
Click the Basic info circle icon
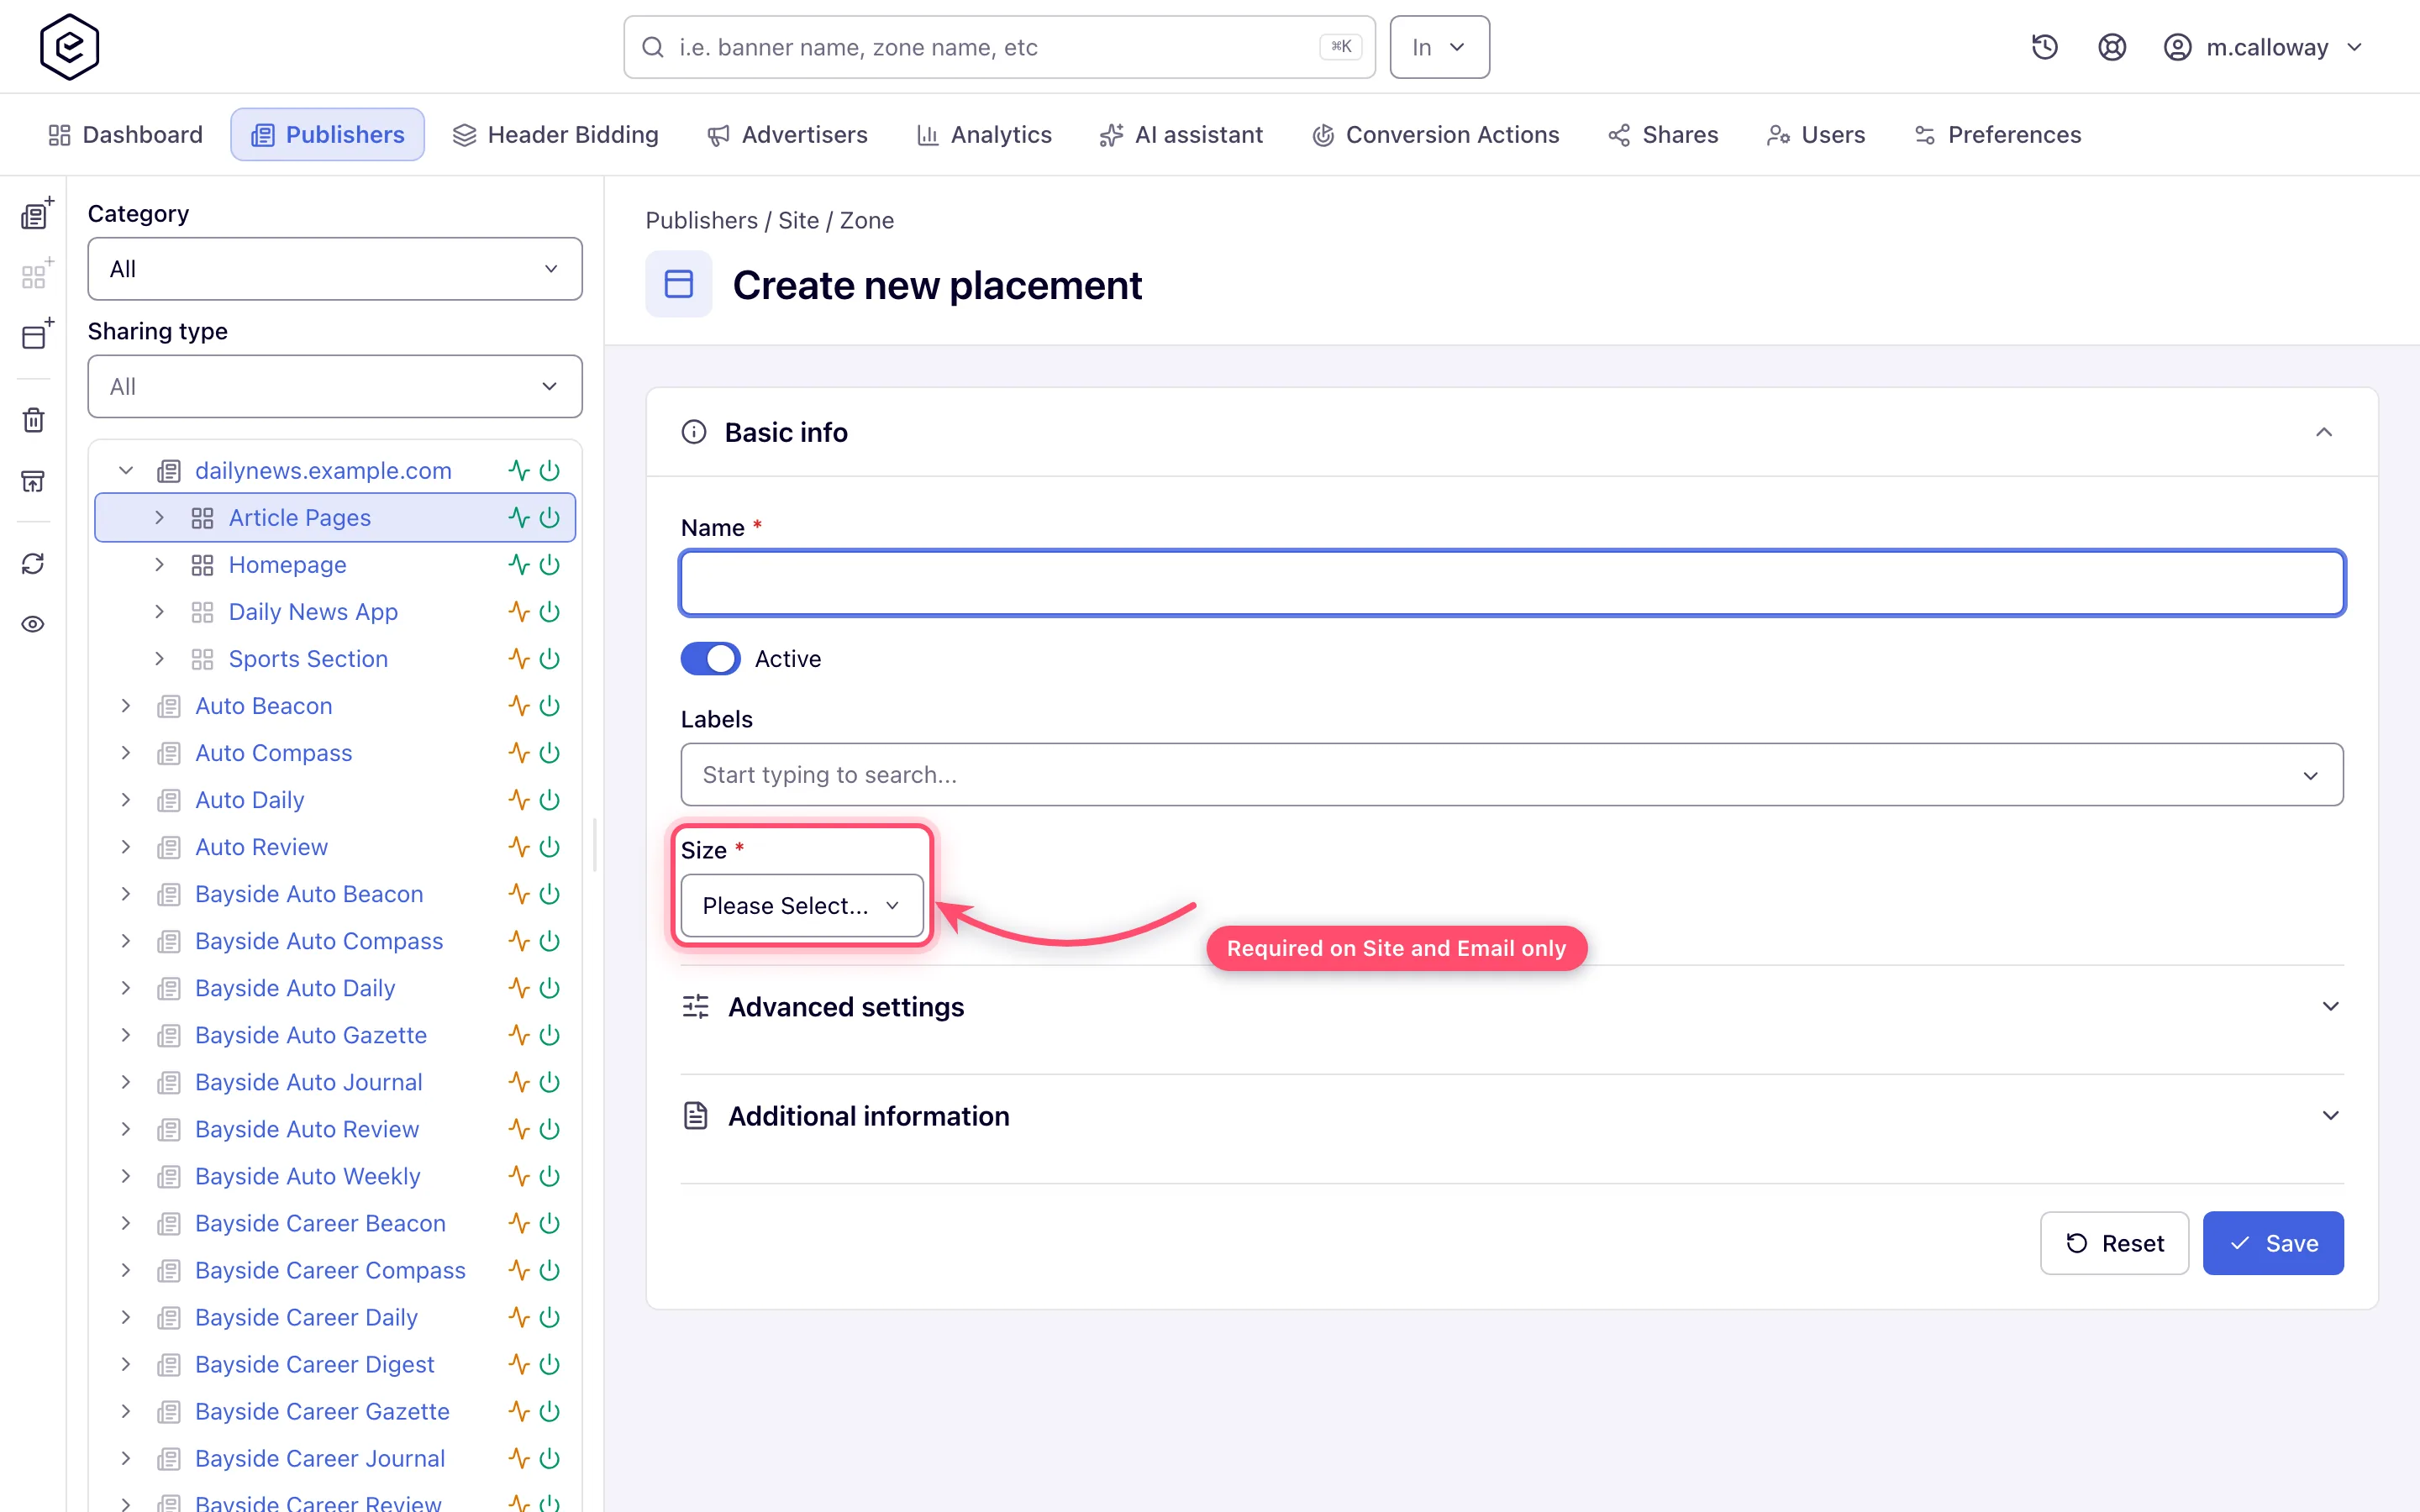click(x=694, y=432)
